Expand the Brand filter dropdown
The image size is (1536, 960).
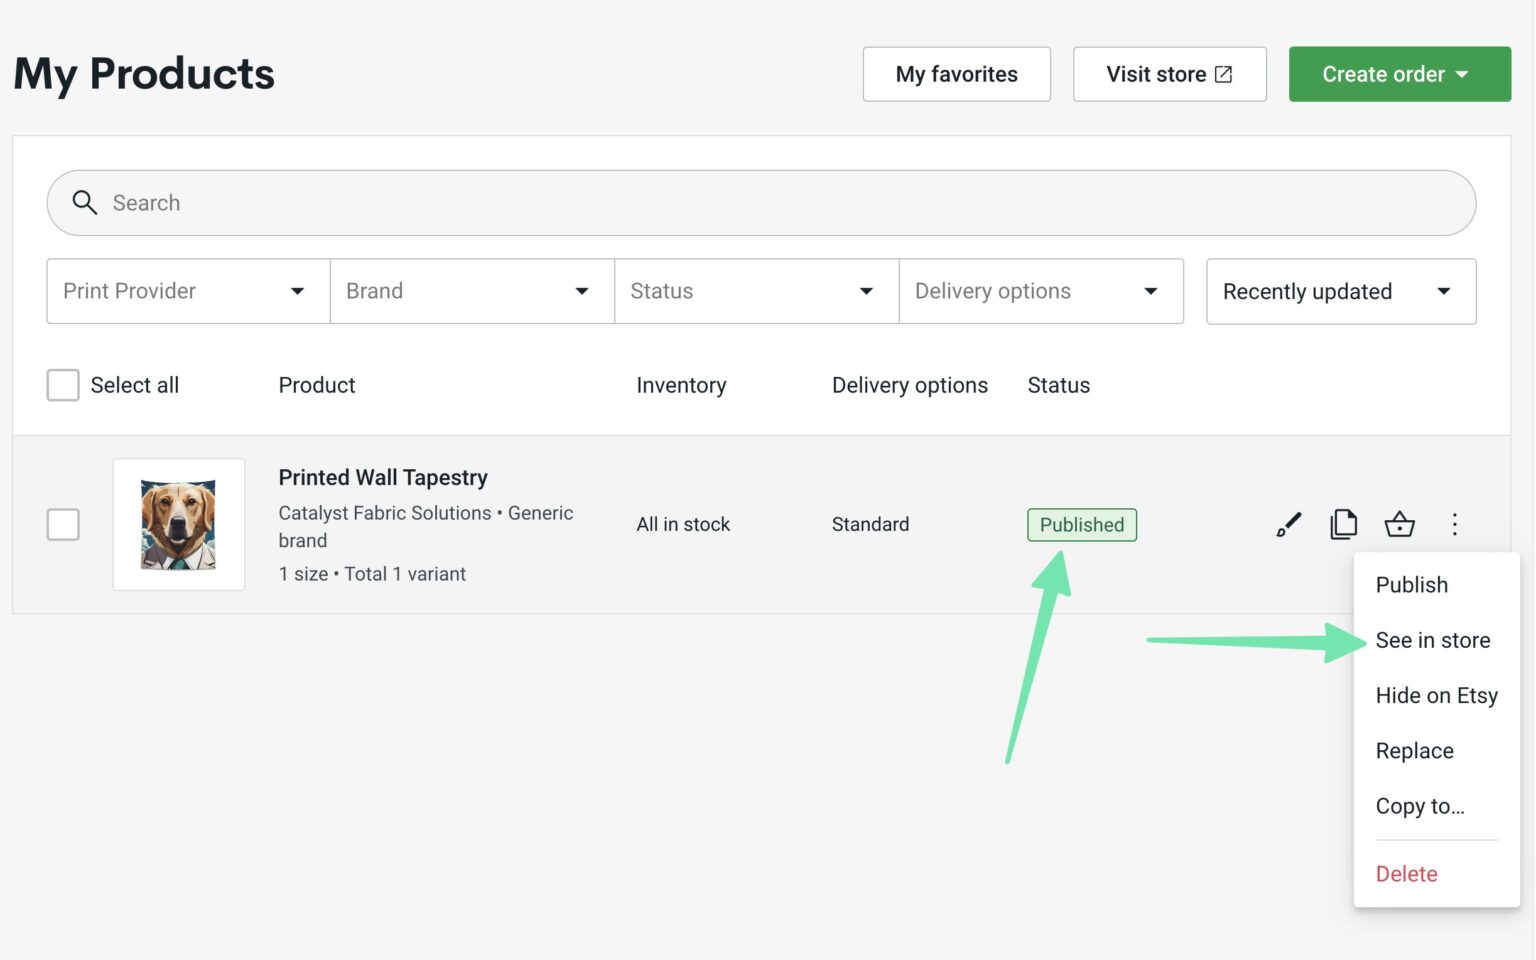click(471, 291)
